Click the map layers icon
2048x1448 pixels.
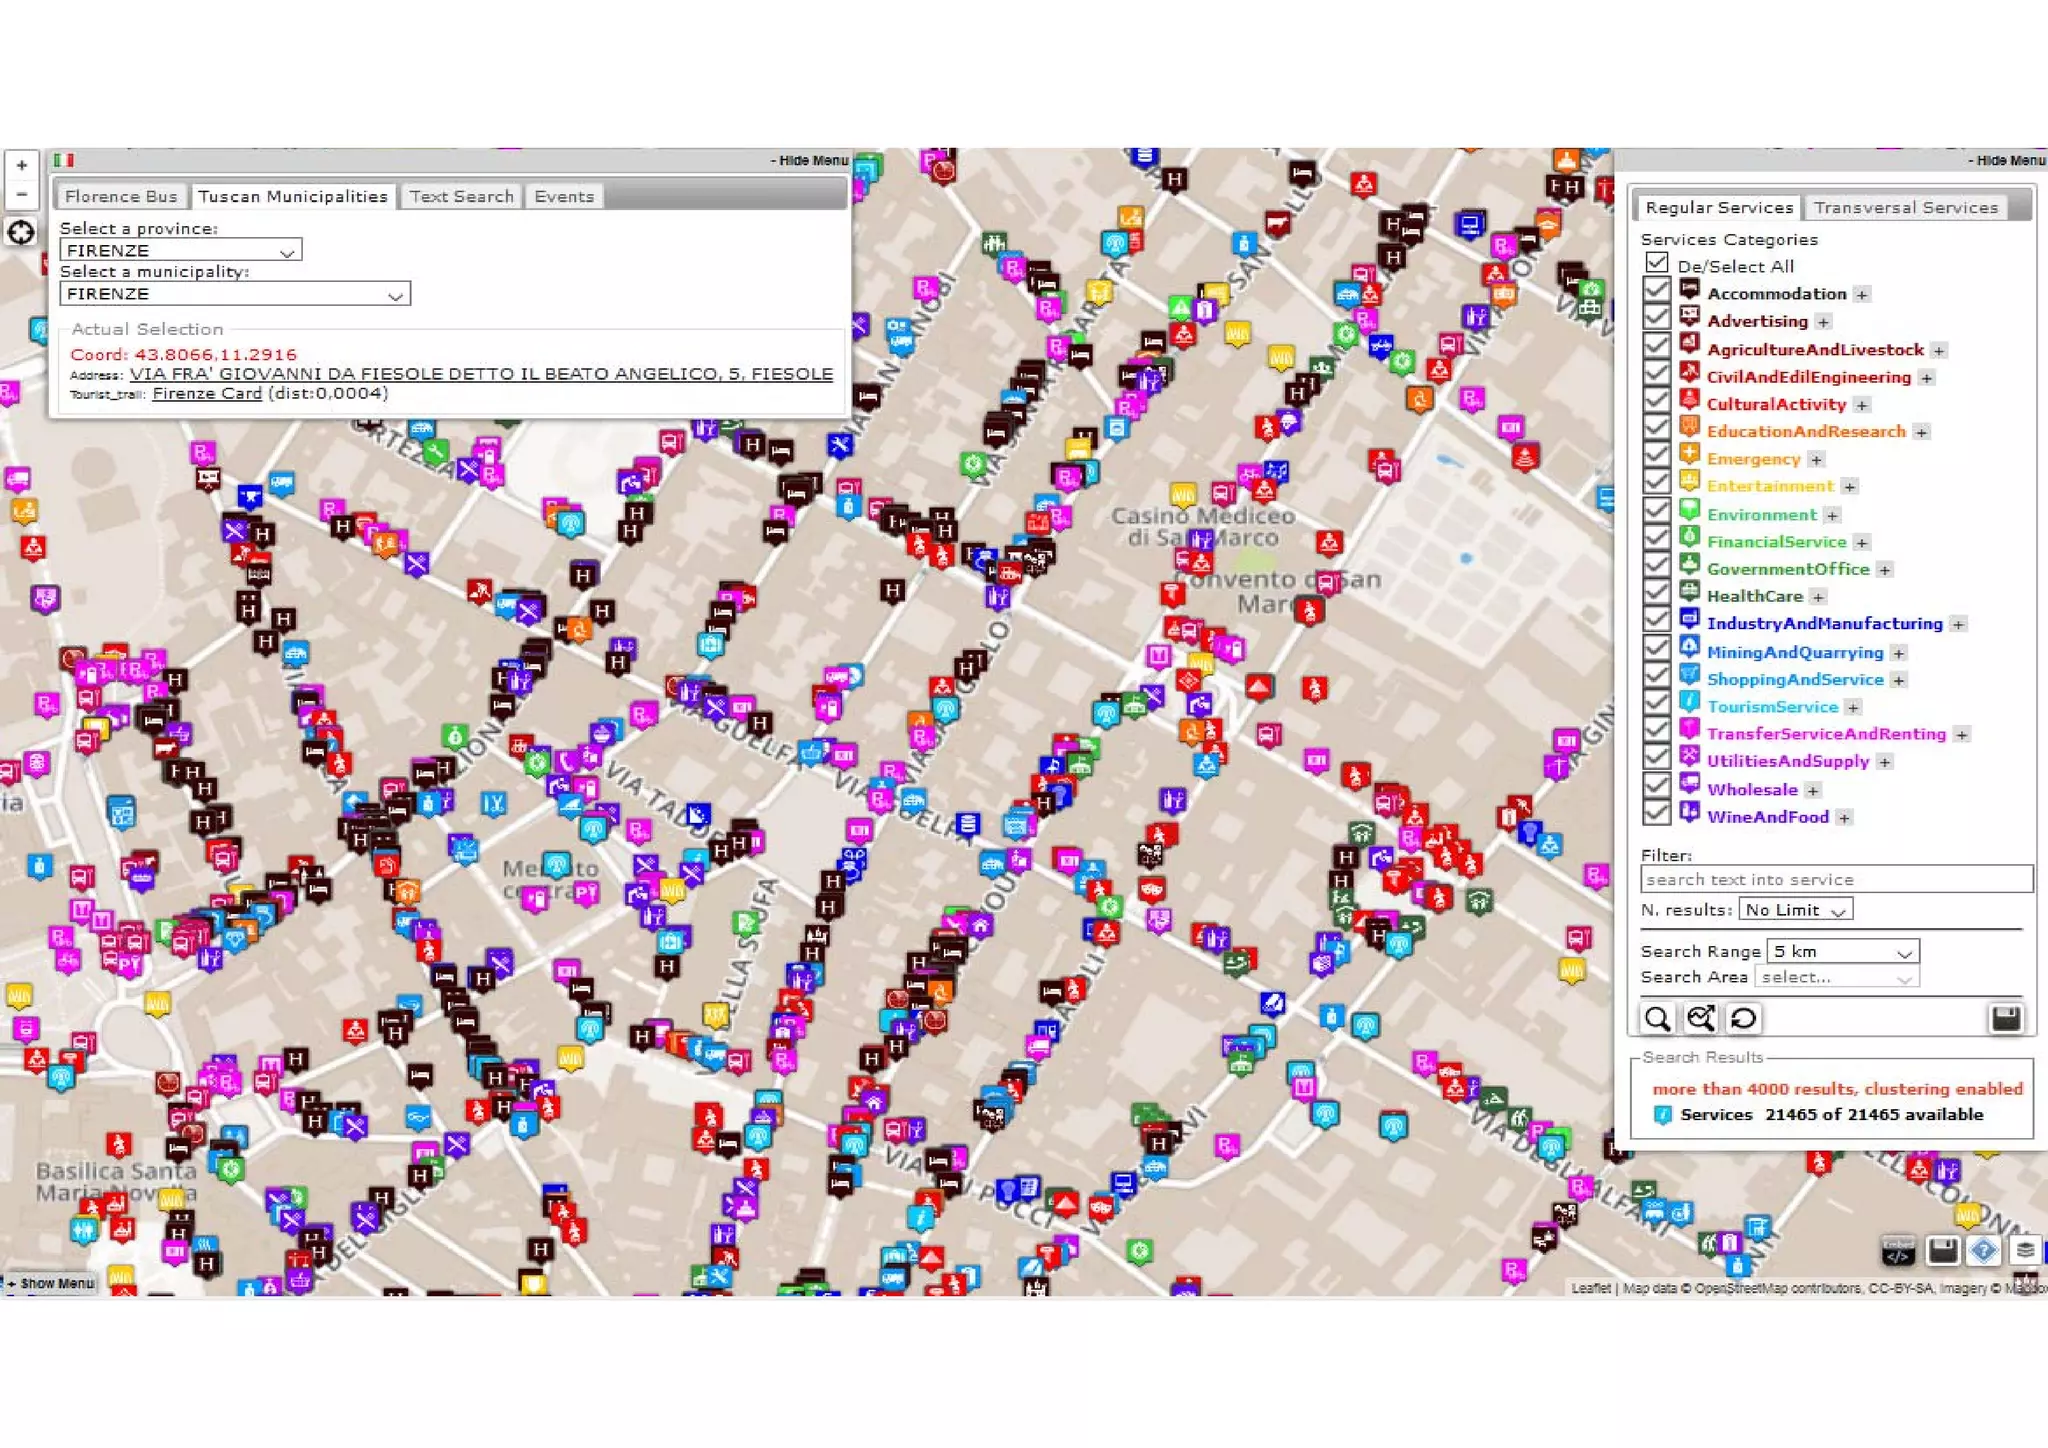pyautogui.click(x=2025, y=1250)
